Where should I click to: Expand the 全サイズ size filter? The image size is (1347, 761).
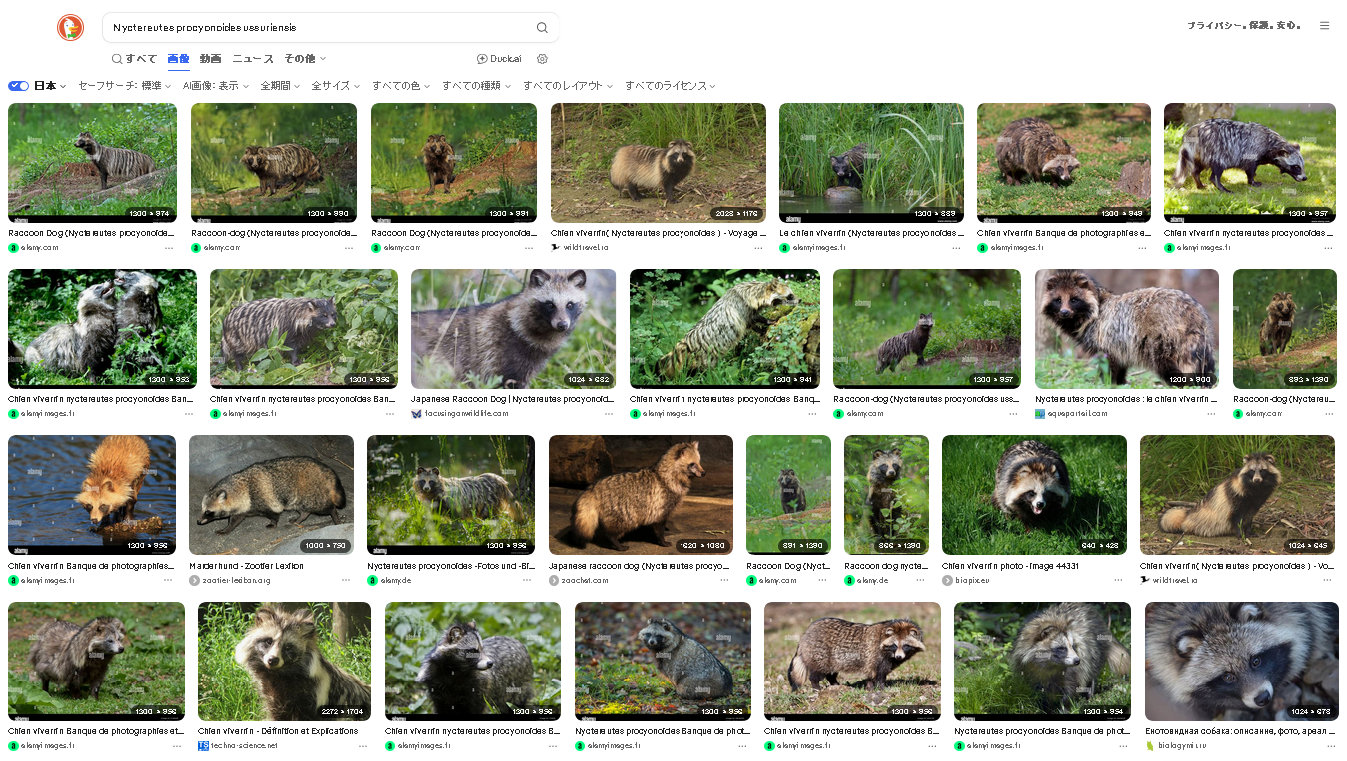click(x=335, y=86)
